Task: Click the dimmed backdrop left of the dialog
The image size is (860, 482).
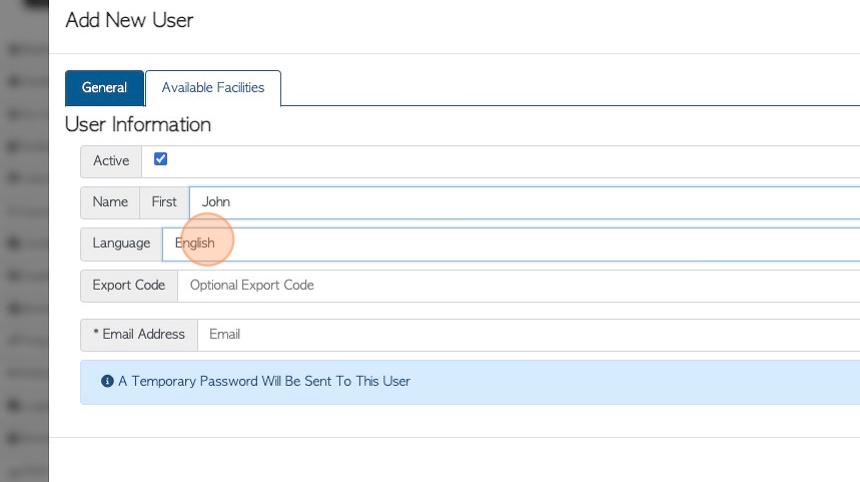Action: point(24,241)
